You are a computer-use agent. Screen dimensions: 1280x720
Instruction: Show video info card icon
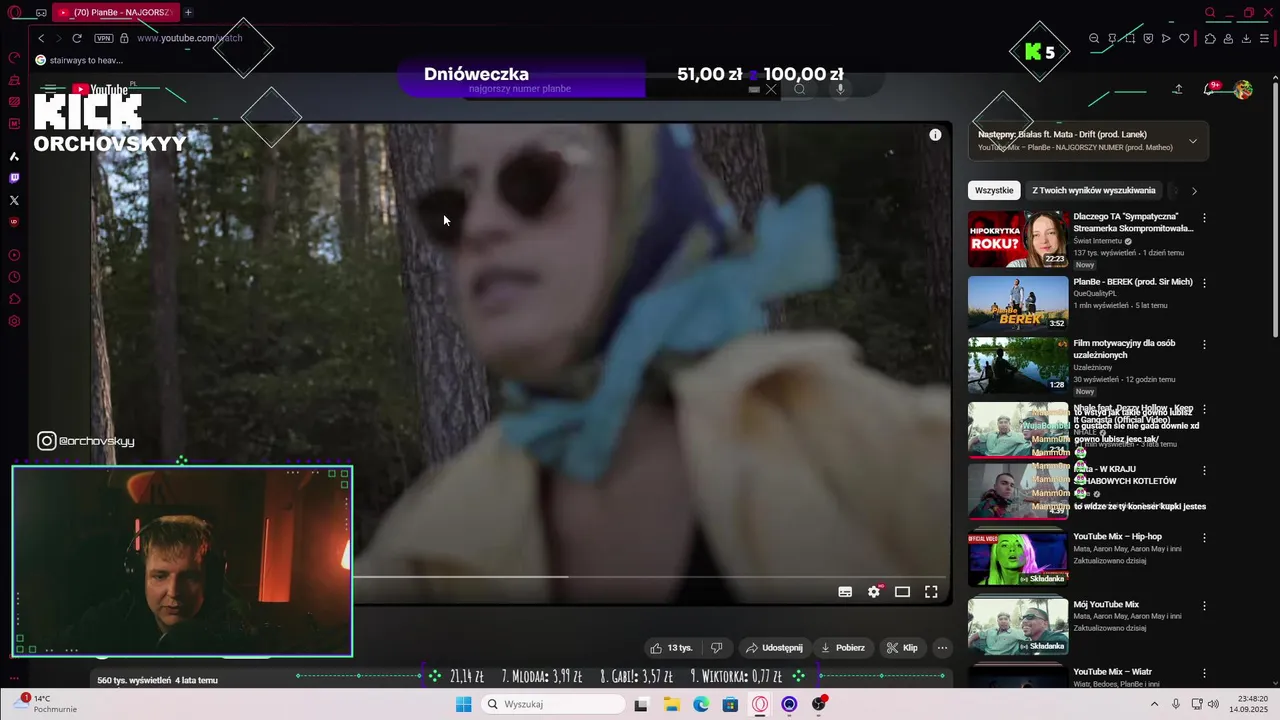(935, 135)
